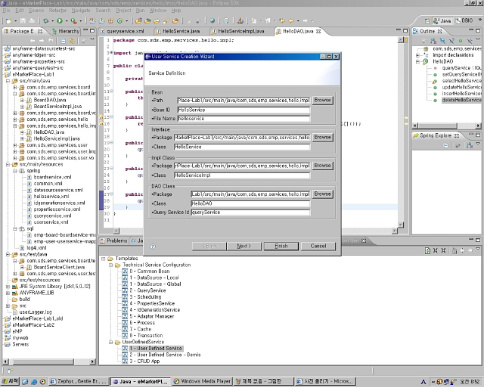The height and width of the screenshot is (387, 484).
Task: Click the Hierarchy view tab icon
Action: pos(55,31)
